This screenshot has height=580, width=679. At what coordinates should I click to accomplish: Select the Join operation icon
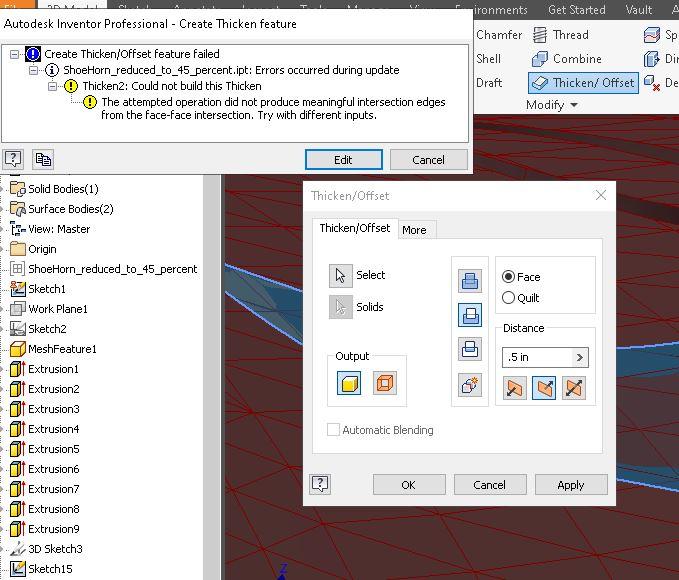(x=469, y=280)
